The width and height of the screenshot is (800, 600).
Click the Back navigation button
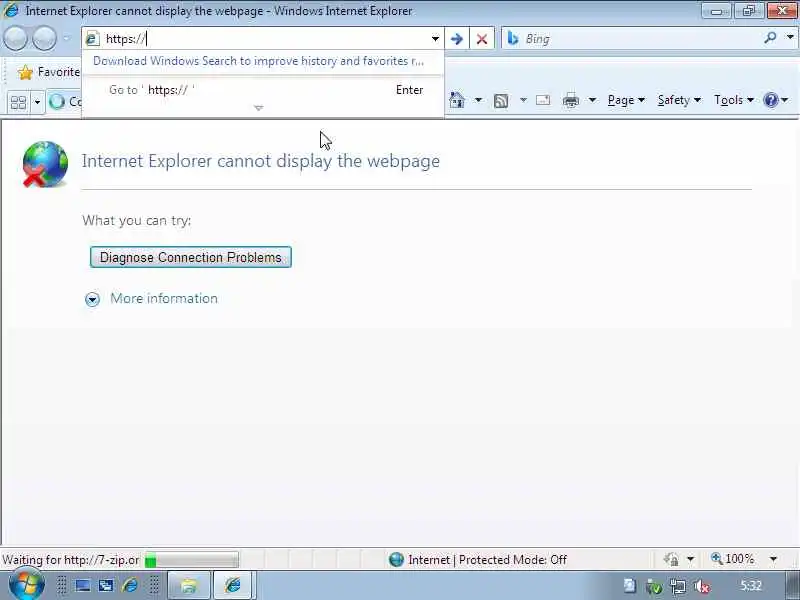(15, 38)
